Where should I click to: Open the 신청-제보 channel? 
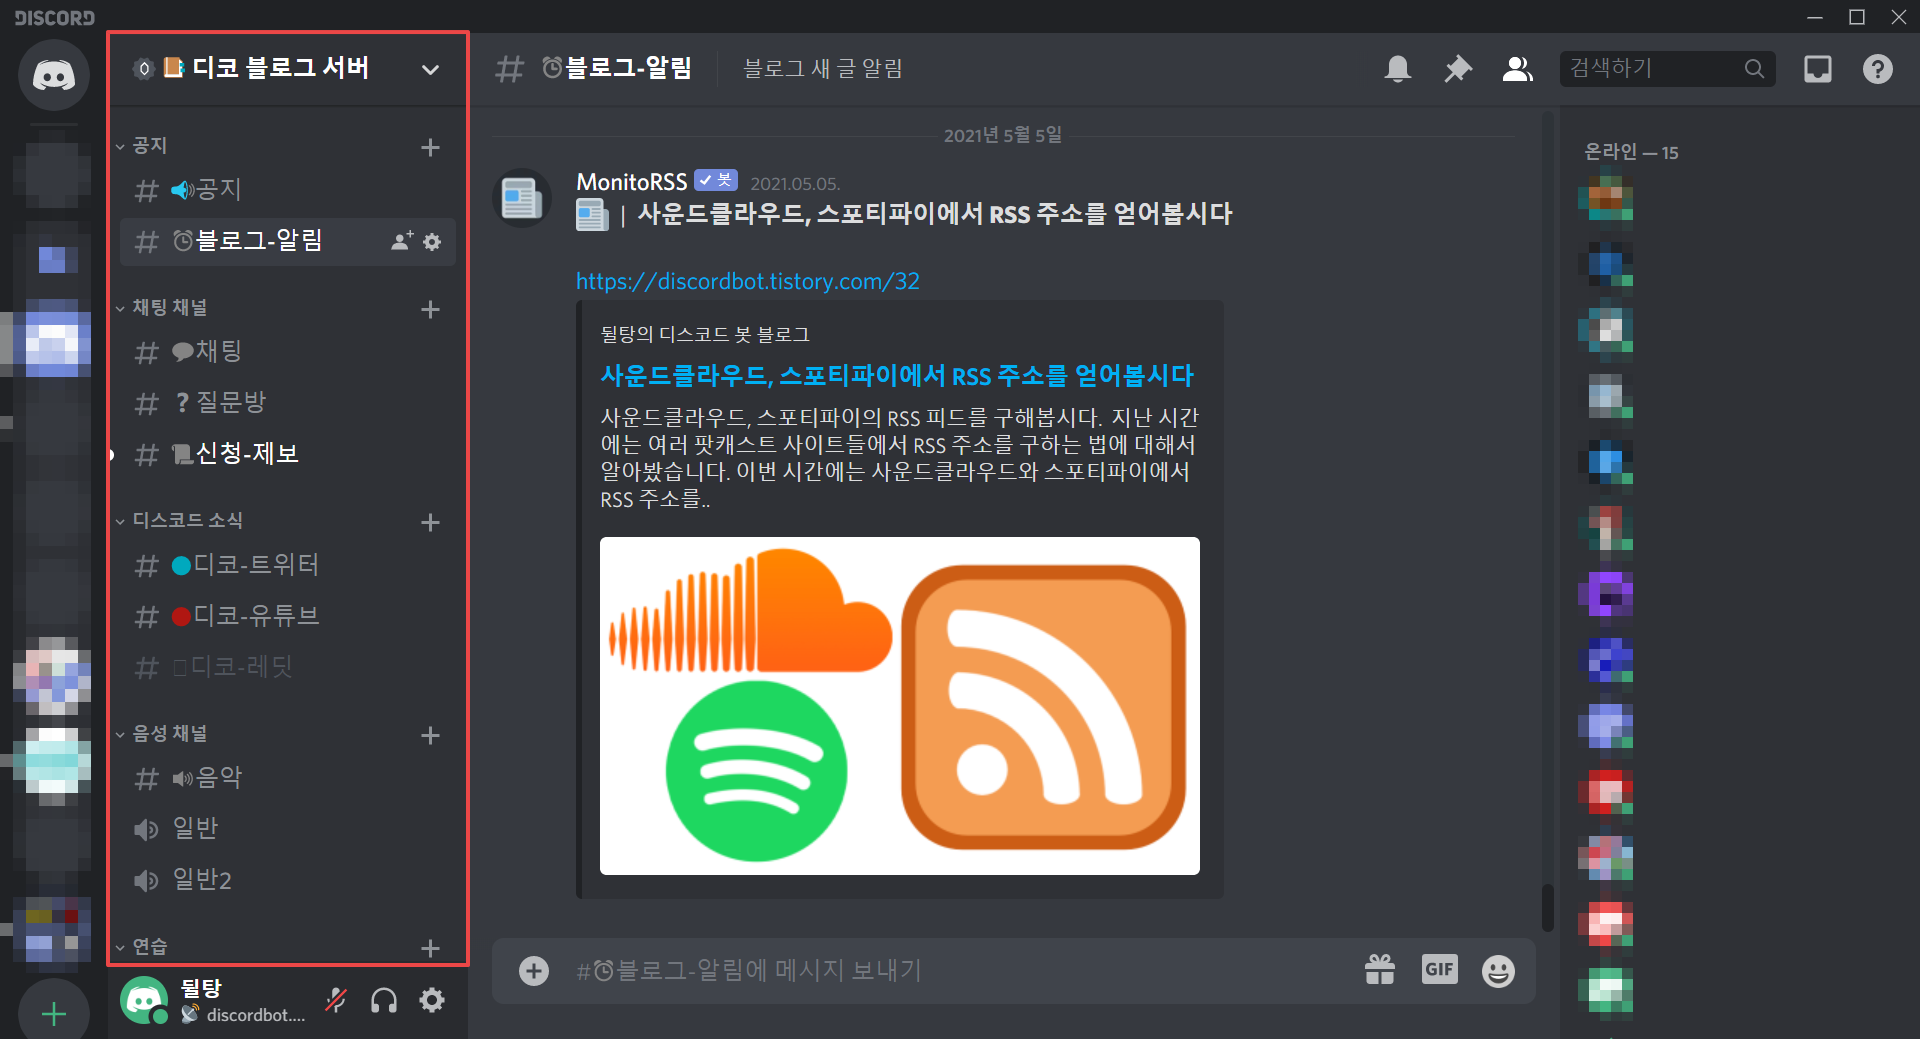tap(288, 454)
